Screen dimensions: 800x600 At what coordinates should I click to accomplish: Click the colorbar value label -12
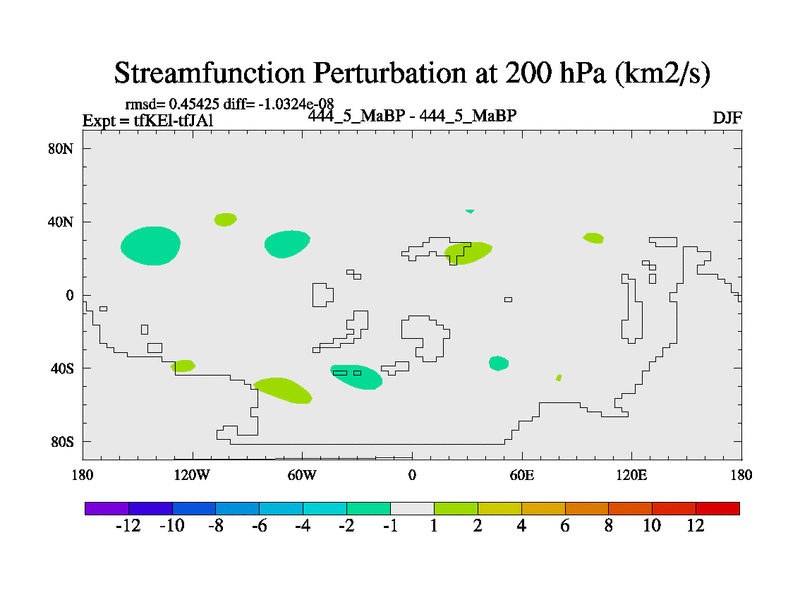(x=128, y=526)
